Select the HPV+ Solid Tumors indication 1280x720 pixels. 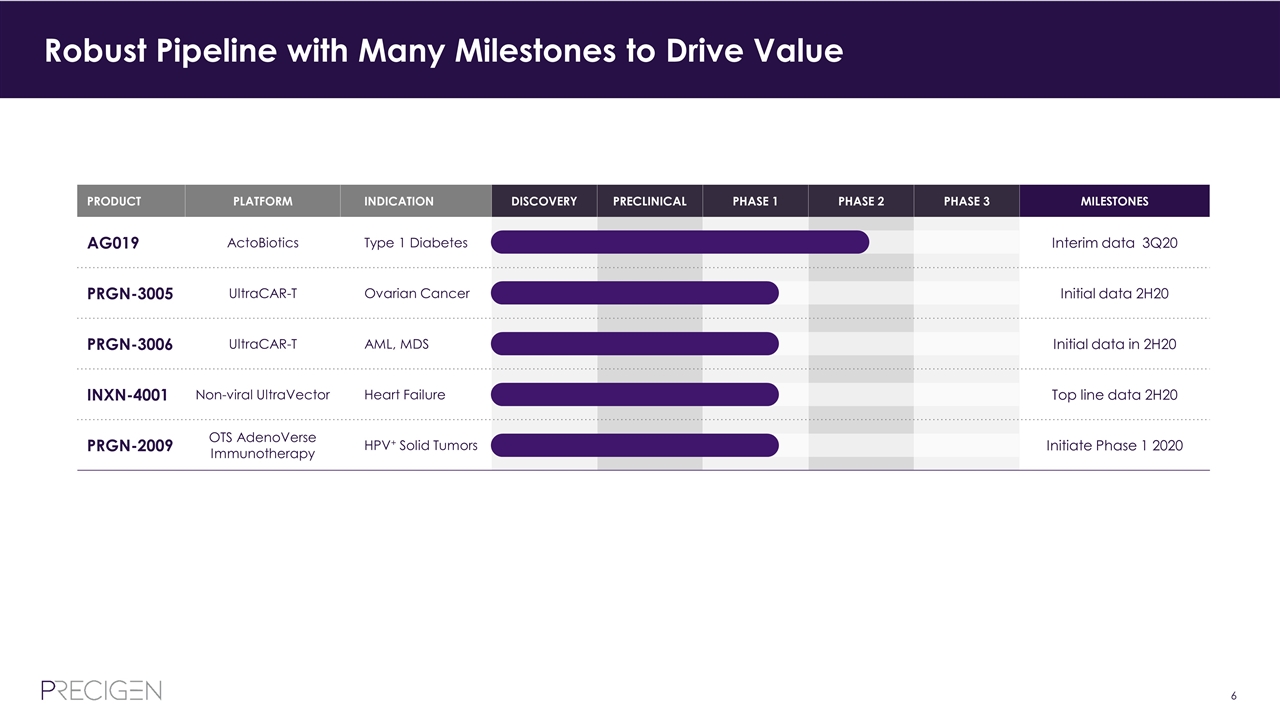point(421,445)
